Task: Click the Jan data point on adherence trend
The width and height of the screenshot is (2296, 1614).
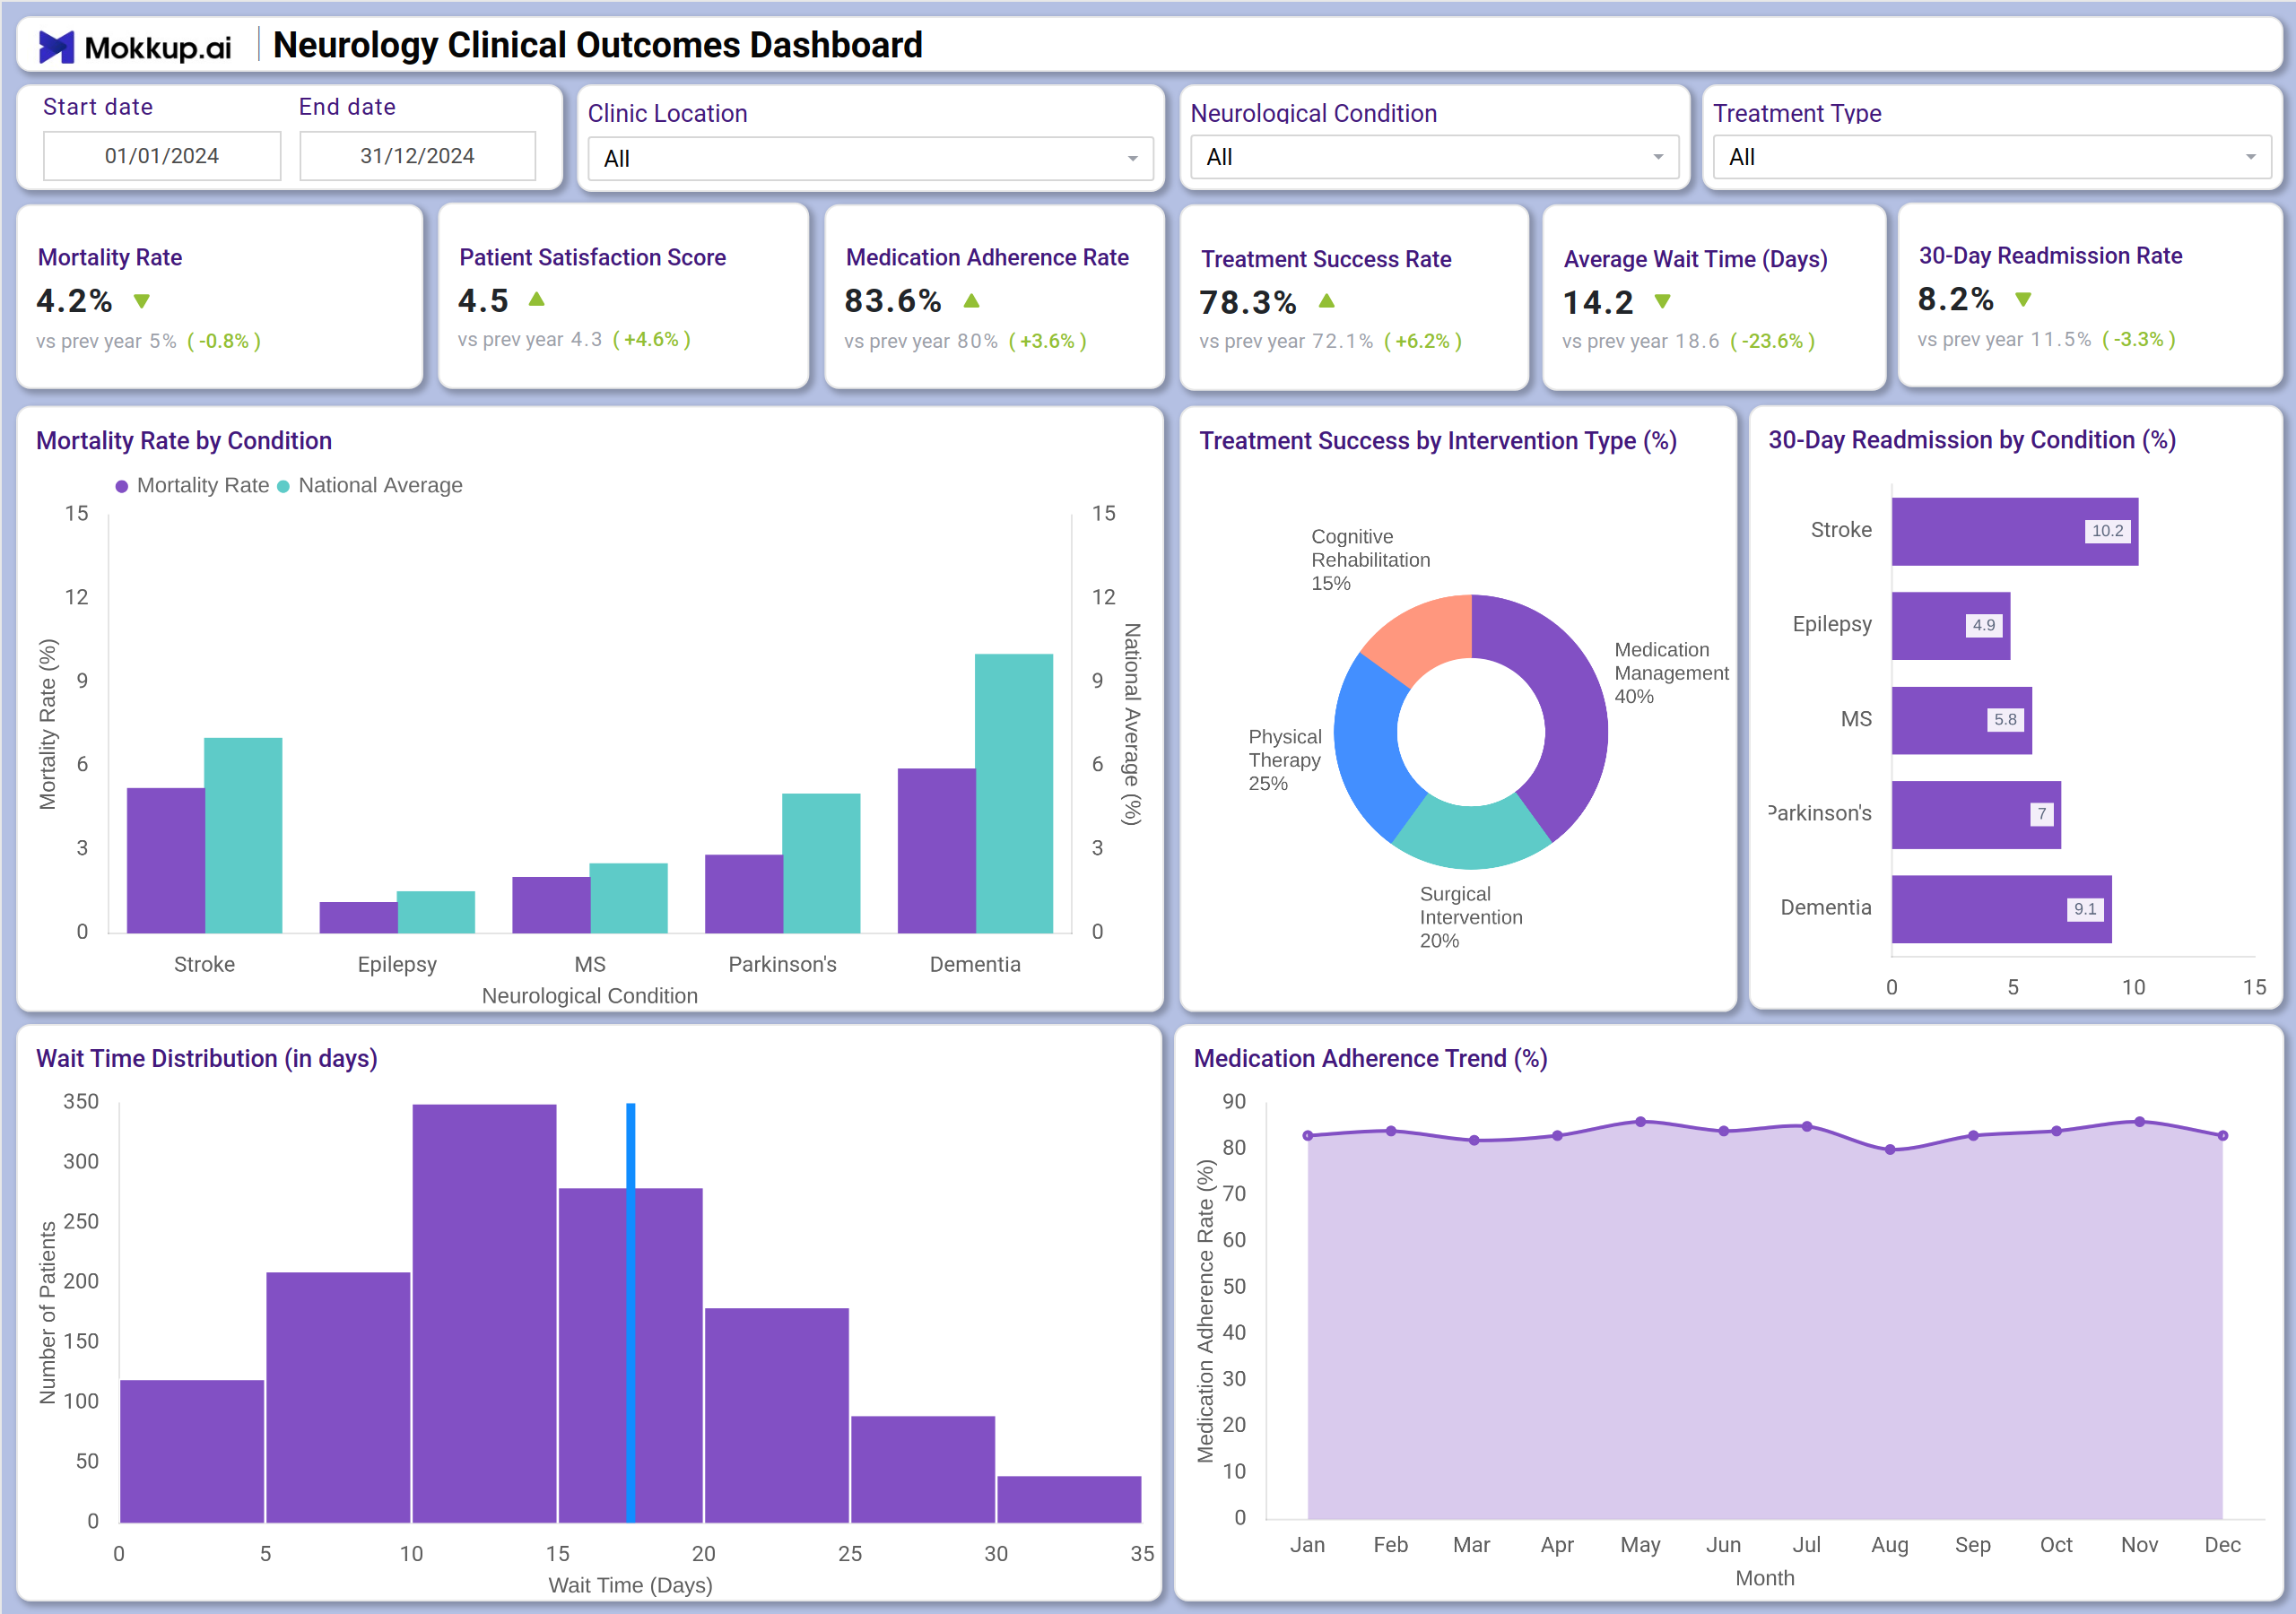Action: click(x=1308, y=1135)
